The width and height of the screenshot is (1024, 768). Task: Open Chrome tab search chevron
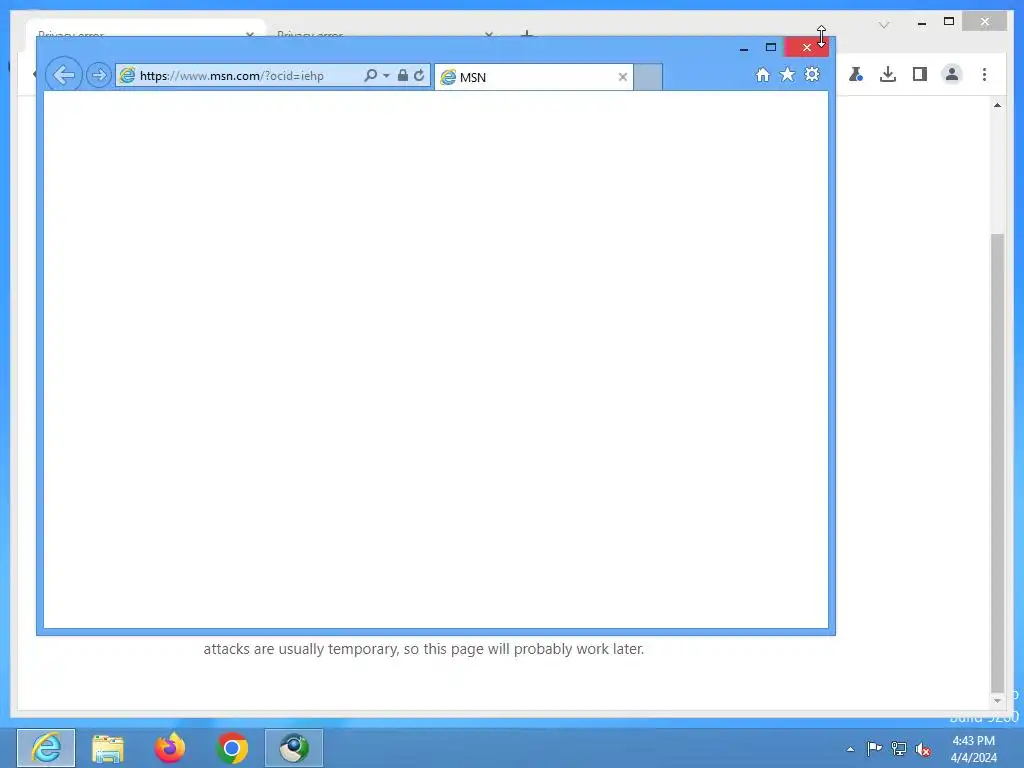coord(884,25)
